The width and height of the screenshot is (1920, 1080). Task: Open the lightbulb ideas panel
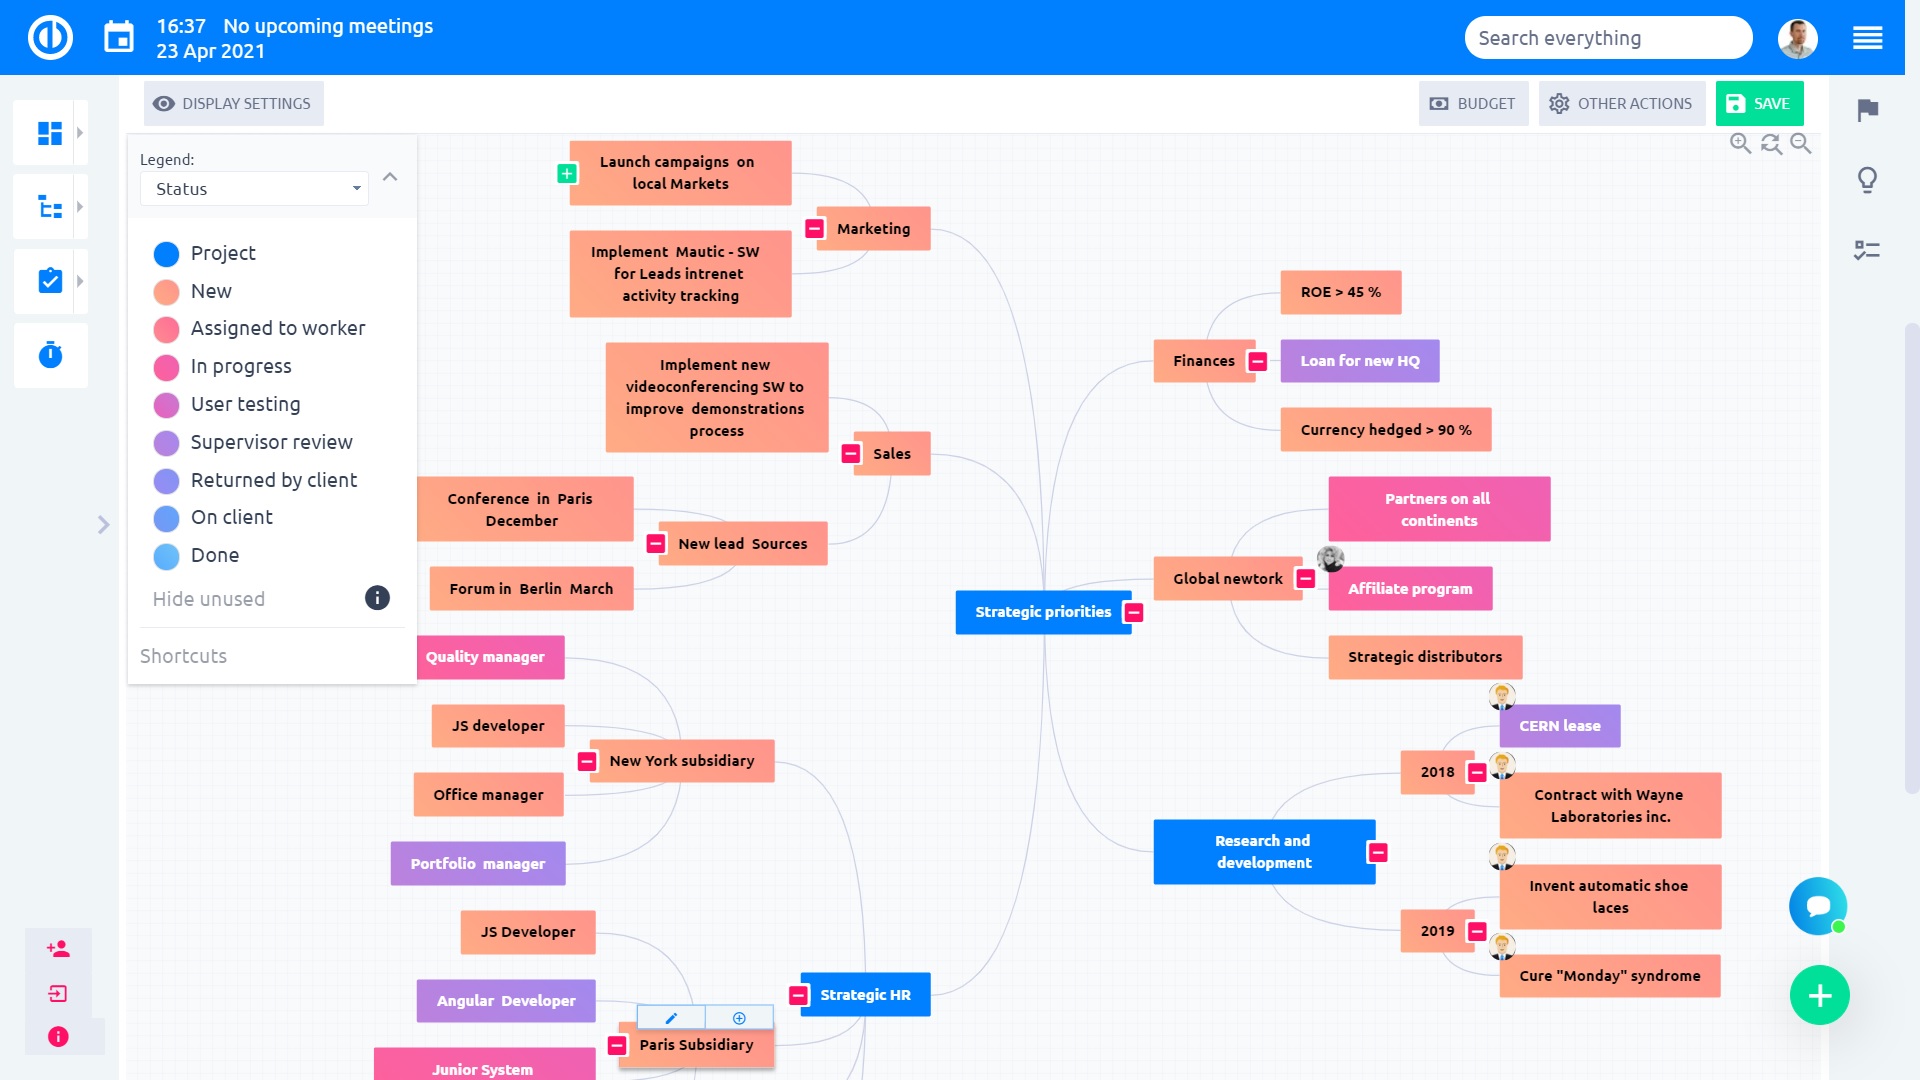coord(1866,180)
